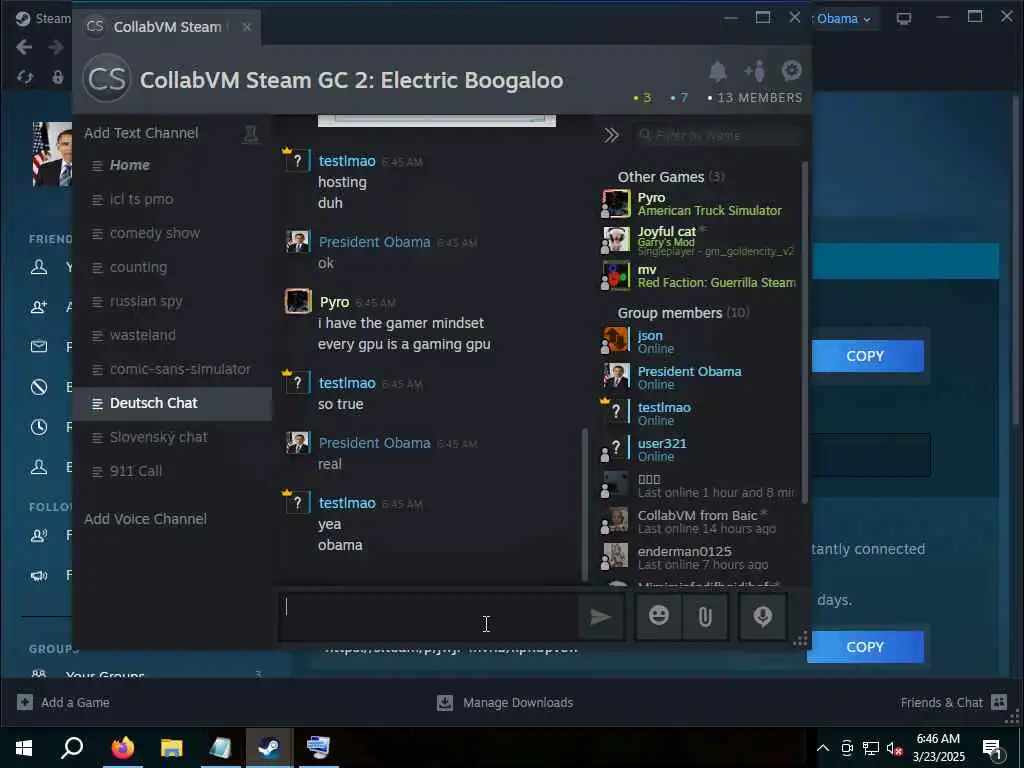This screenshot has width=1024, height=768.
Task: Click the Filter by Name search field
Action: pyautogui.click(x=717, y=135)
